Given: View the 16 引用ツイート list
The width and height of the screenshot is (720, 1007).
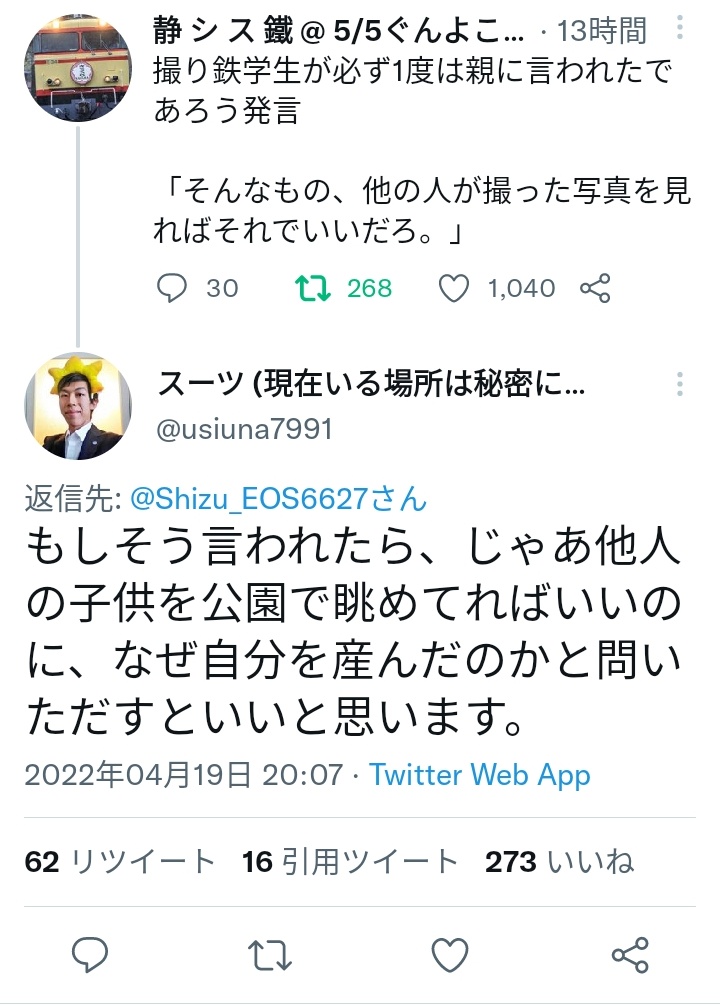Looking at the screenshot, I should (x=350, y=862).
